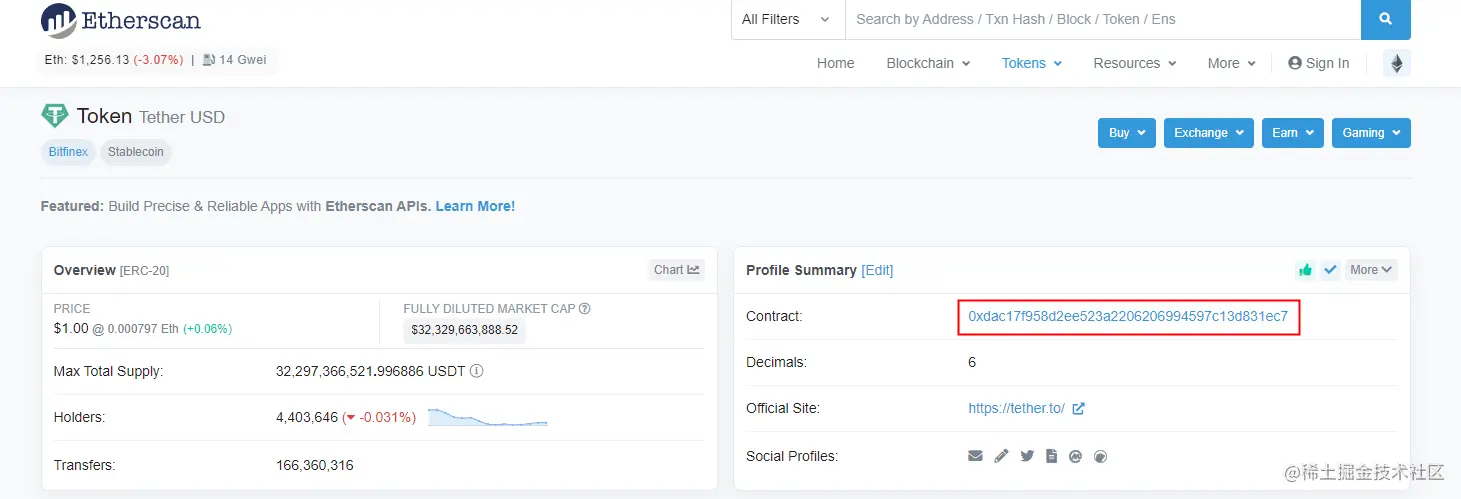Click the Decimals value 6
The width and height of the screenshot is (1461, 499).
click(972, 362)
